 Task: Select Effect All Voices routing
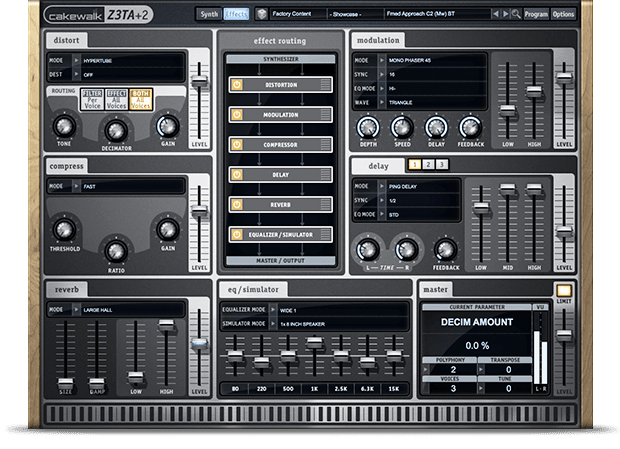pyautogui.click(x=117, y=99)
